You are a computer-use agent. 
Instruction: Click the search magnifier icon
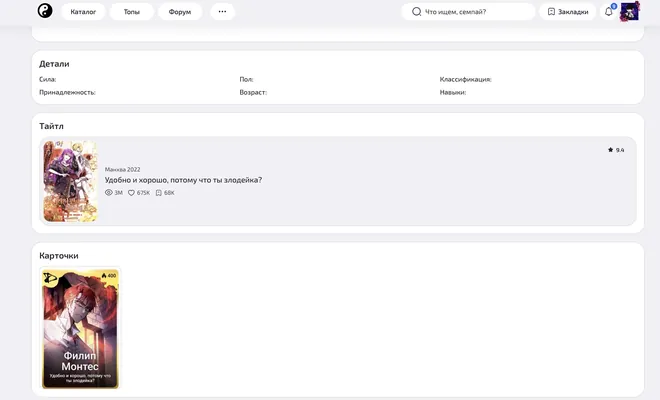(416, 12)
